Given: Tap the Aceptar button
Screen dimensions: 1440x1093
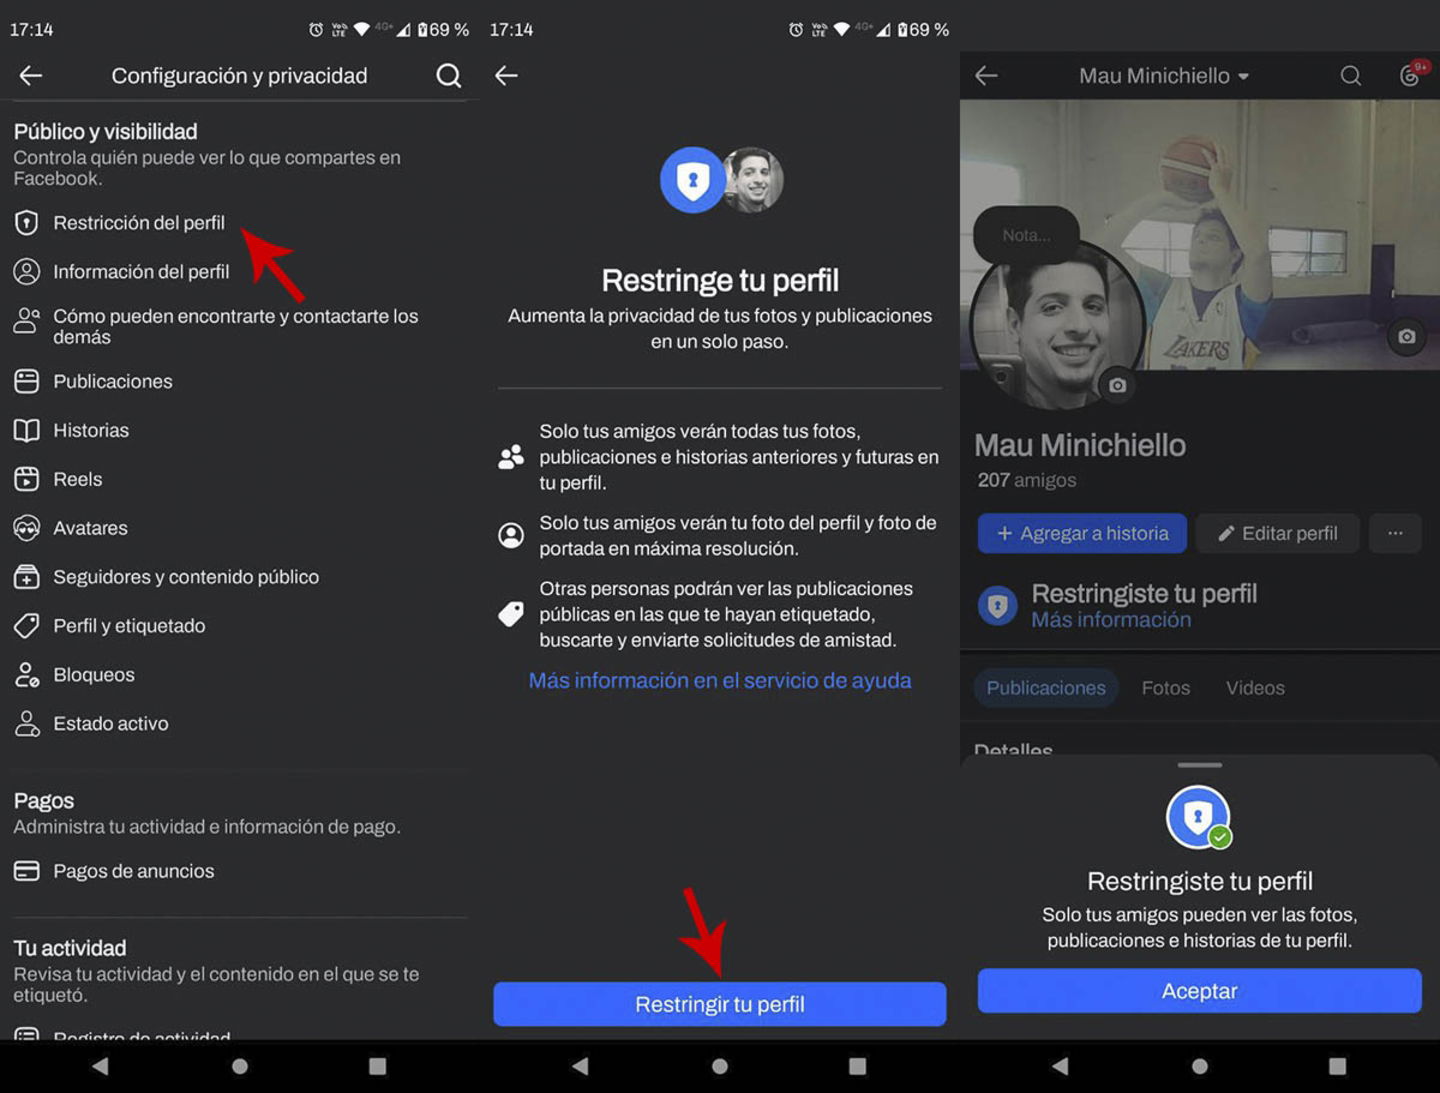Looking at the screenshot, I should tap(1199, 991).
